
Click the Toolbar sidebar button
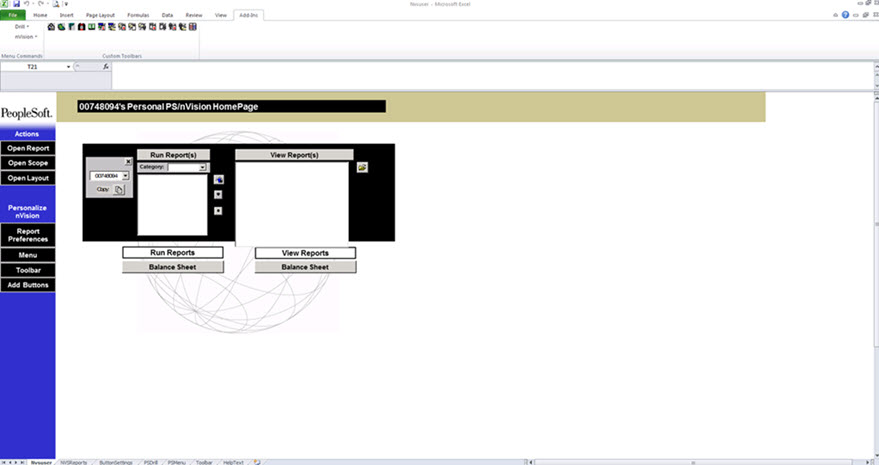pos(28,270)
